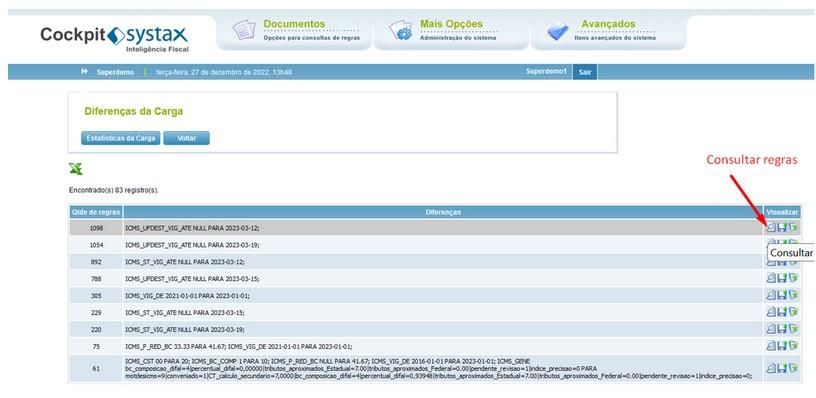Click the floppy save icon in row 75
This screenshot has width=816, height=398.
coord(782,346)
